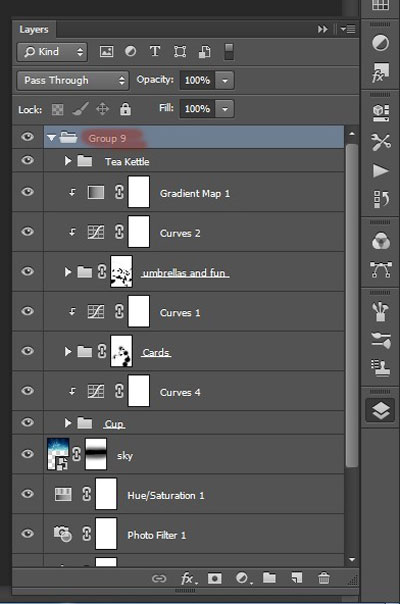Hide the Photo Filter 1 layer

(27, 534)
